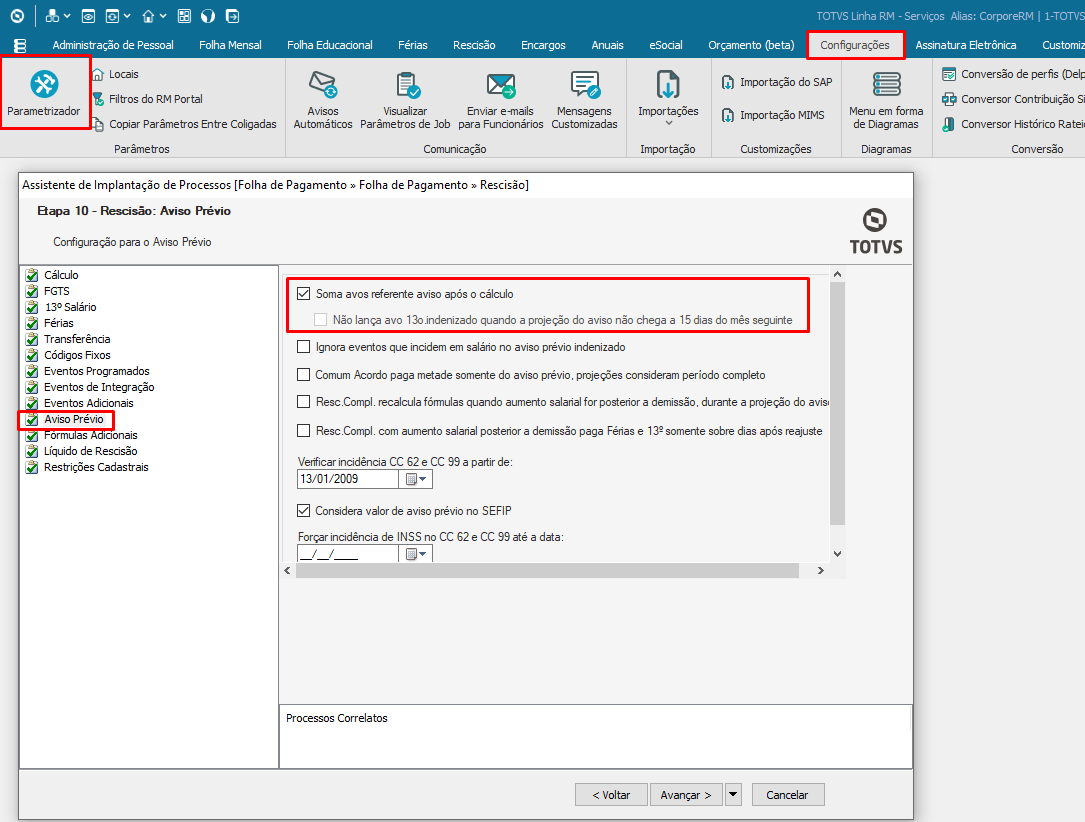The image size is (1085, 822).
Task: Open the Férias ribbon tab
Action: [x=413, y=45]
